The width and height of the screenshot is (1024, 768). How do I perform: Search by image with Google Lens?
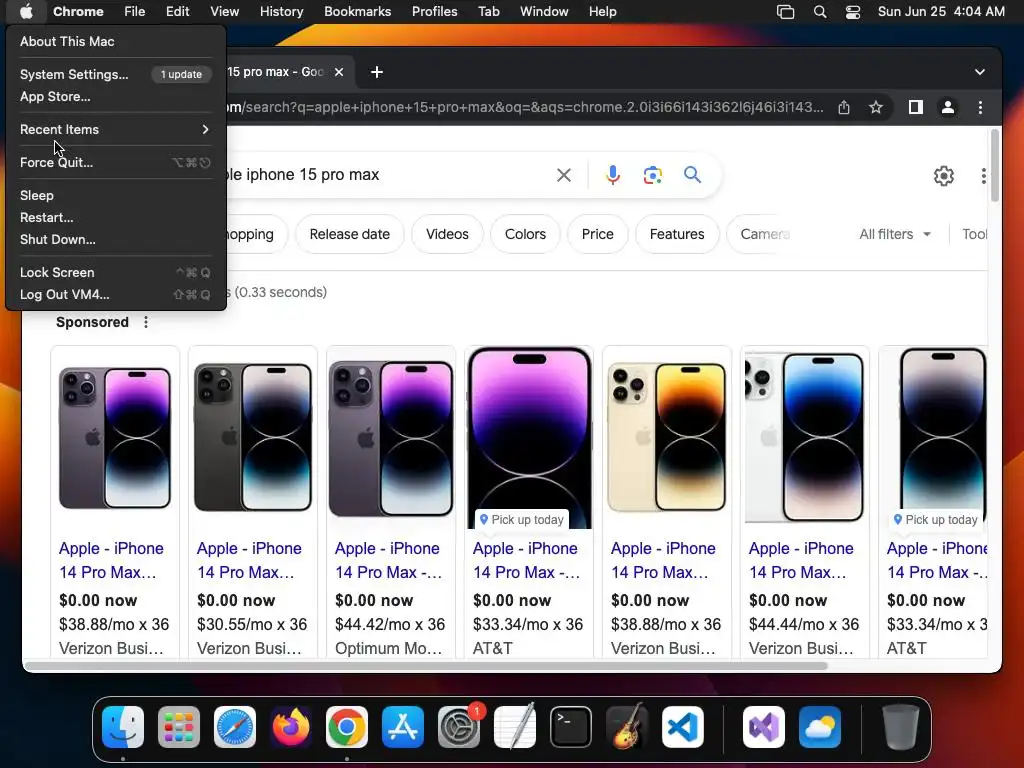(652, 175)
